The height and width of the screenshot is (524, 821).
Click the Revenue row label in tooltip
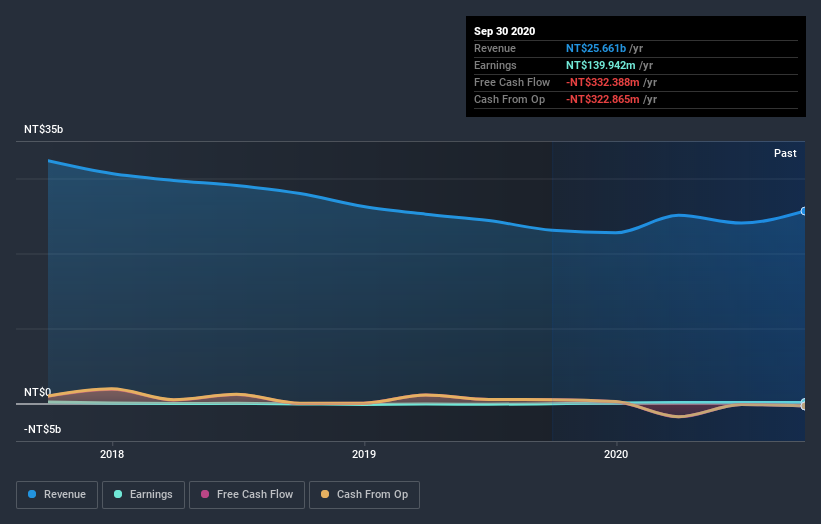coord(495,48)
